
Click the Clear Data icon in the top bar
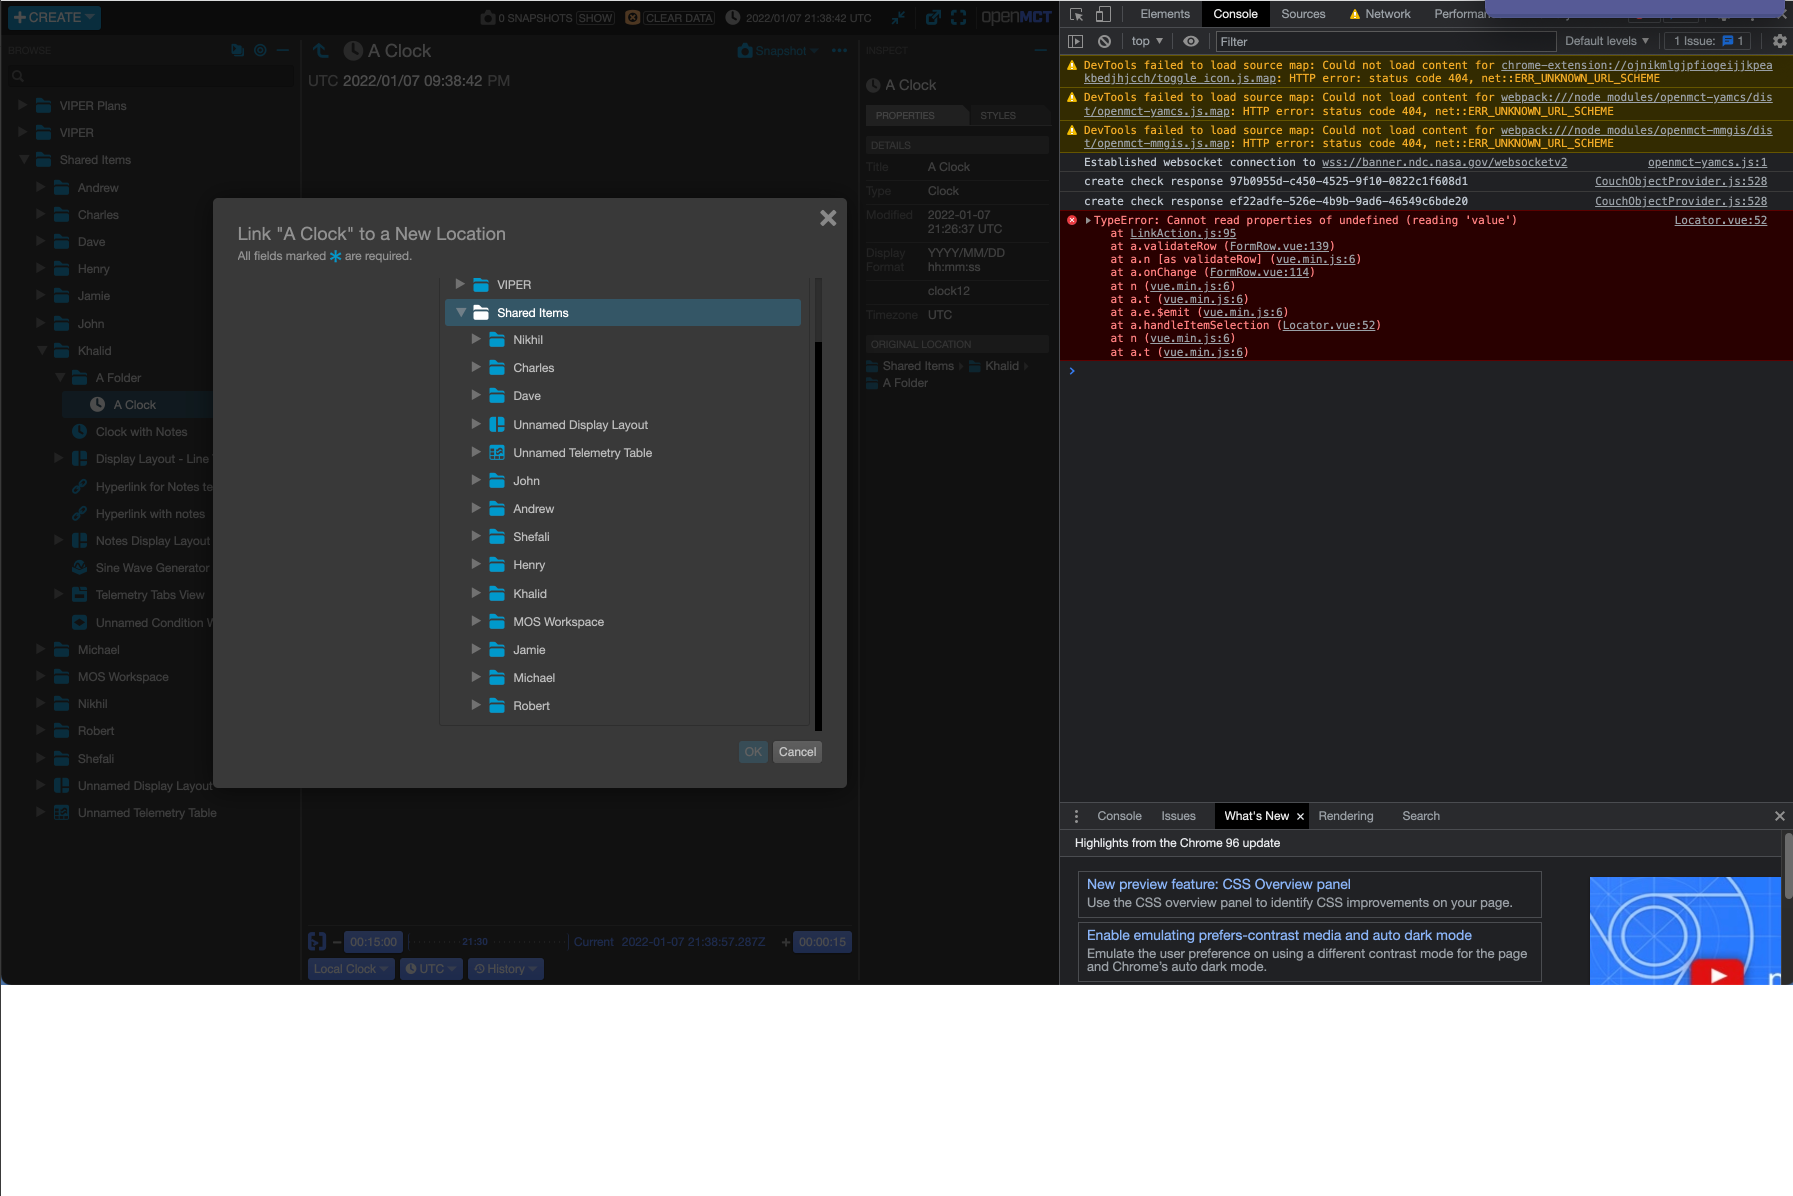[632, 17]
